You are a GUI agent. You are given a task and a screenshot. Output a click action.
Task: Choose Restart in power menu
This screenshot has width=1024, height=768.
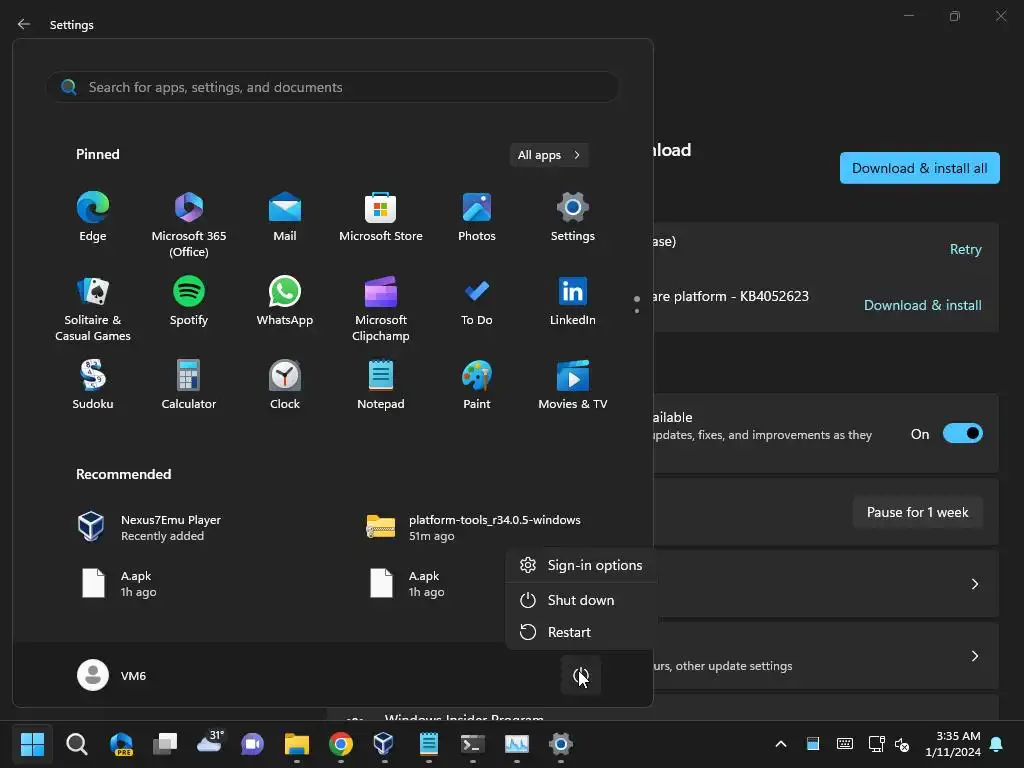pyautogui.click(x=581, y=632)
